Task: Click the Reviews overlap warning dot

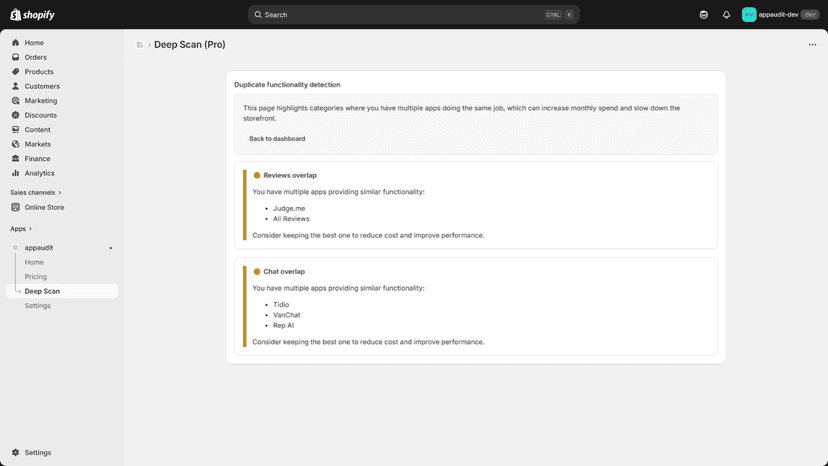Action: pos(257,175)
